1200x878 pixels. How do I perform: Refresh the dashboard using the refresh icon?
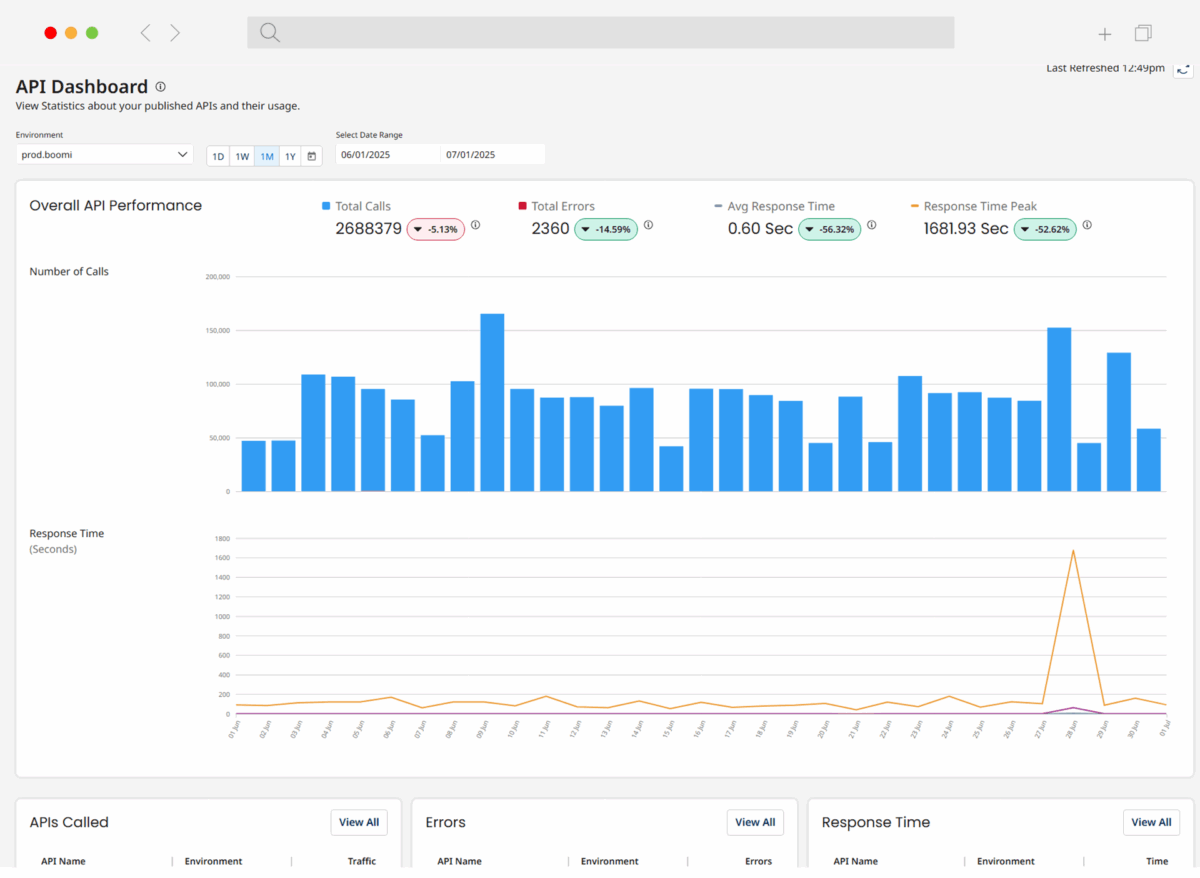[x=1183, y=69]
